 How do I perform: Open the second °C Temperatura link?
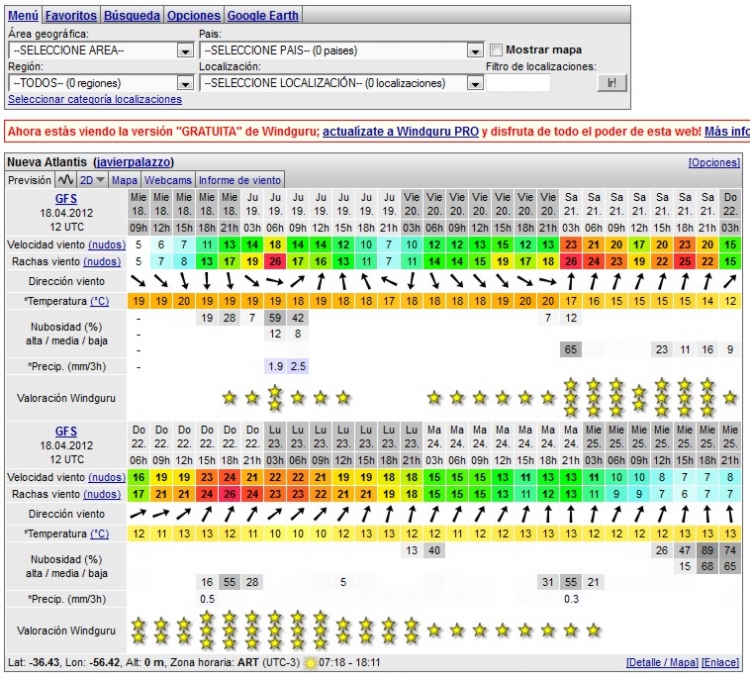click(x=99, y=534)
